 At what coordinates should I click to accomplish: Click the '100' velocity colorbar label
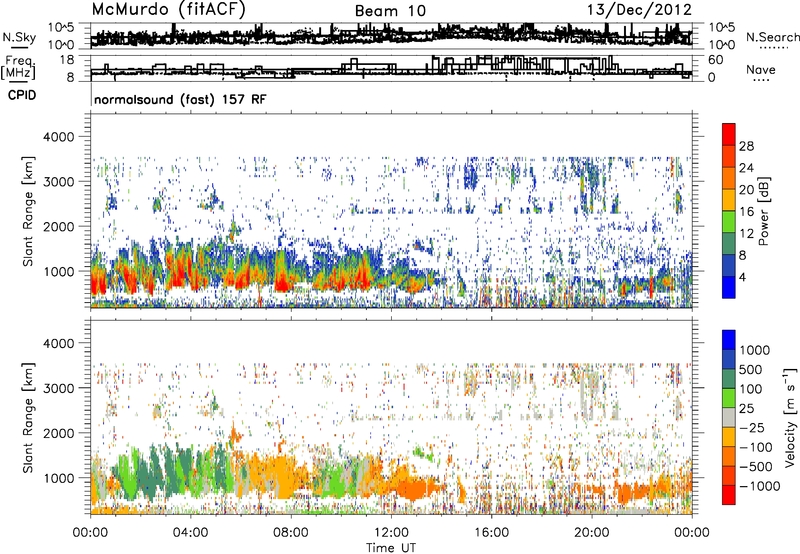click(x=750, y=389)
